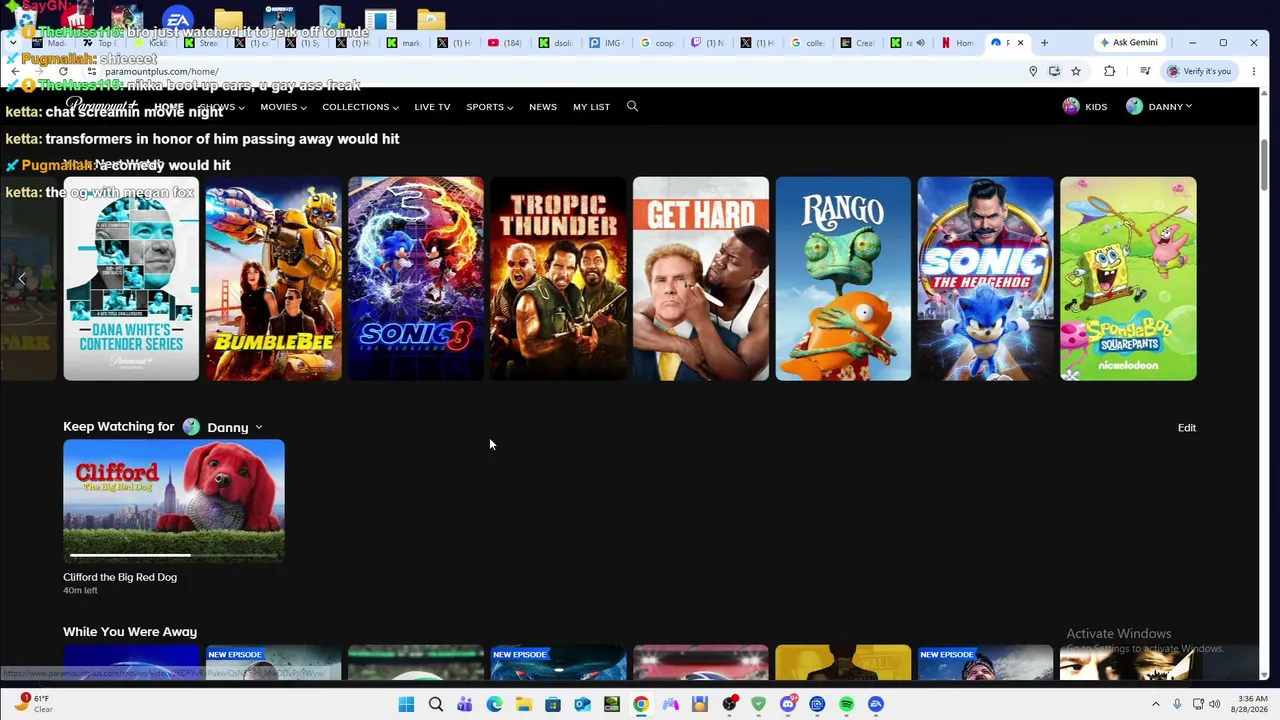1280x720 pixels.
Task: Open the Bumblebee movie poster
Action: click(x=273, y=279)
